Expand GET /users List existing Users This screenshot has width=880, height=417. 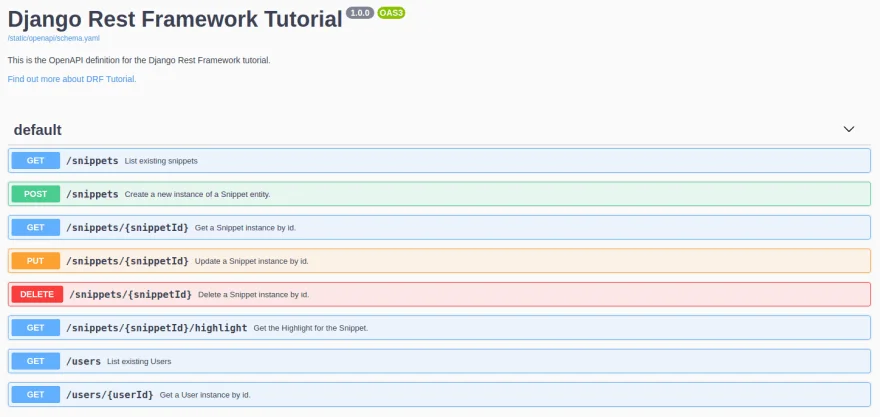tap(439, 361)
